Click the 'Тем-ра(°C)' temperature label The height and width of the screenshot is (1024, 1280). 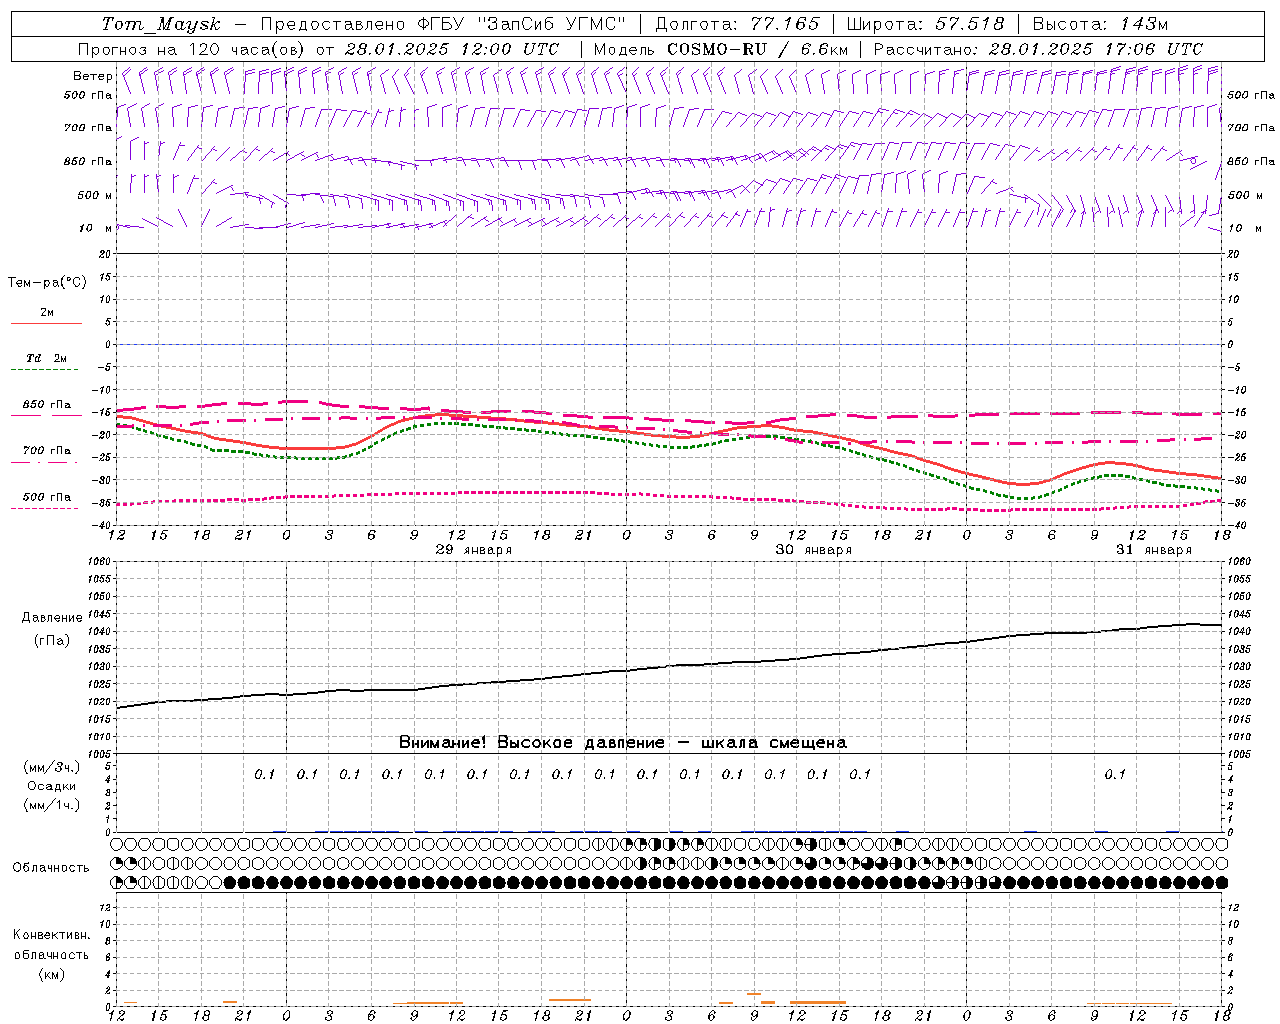[x=47, y=283]
